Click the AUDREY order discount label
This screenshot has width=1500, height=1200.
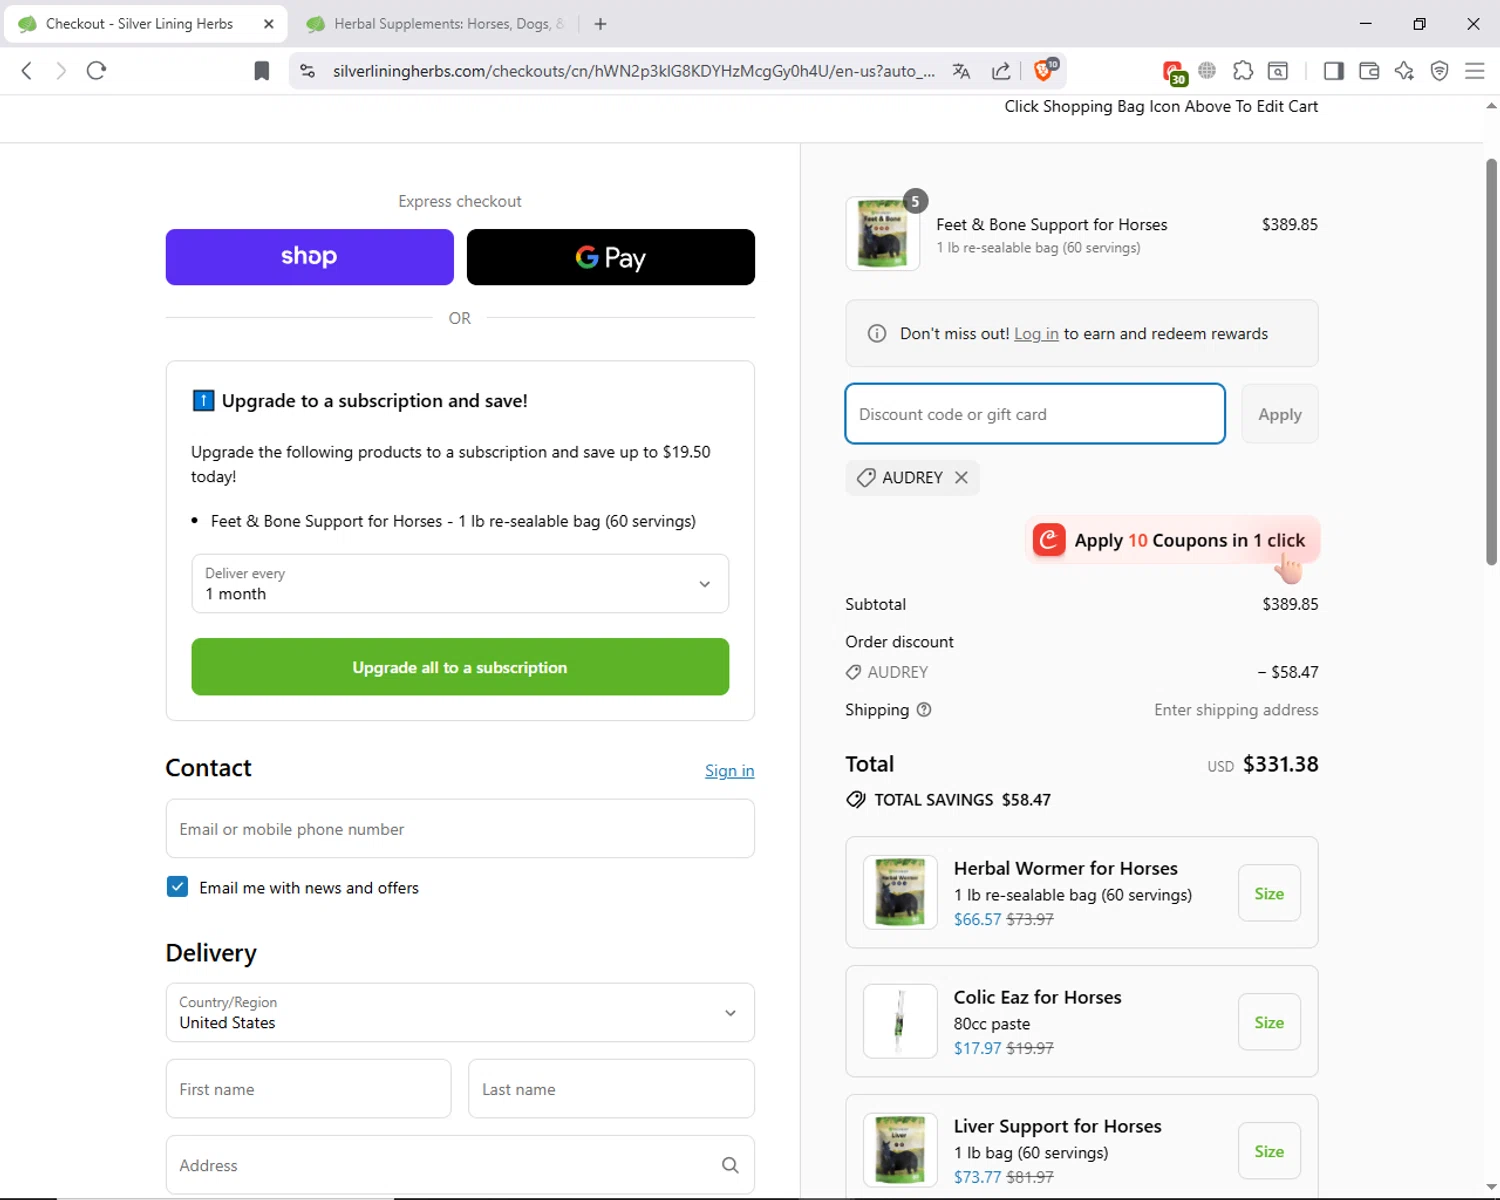pyautogui.click(x=898, y=672)
